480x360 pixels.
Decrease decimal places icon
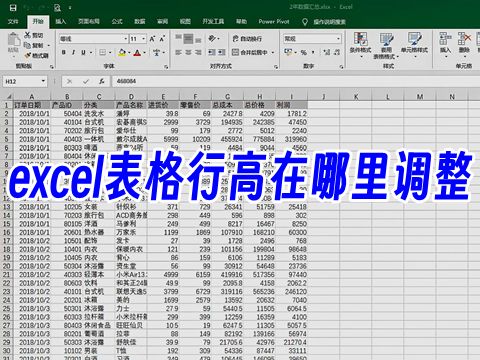[x=337, y=52]
